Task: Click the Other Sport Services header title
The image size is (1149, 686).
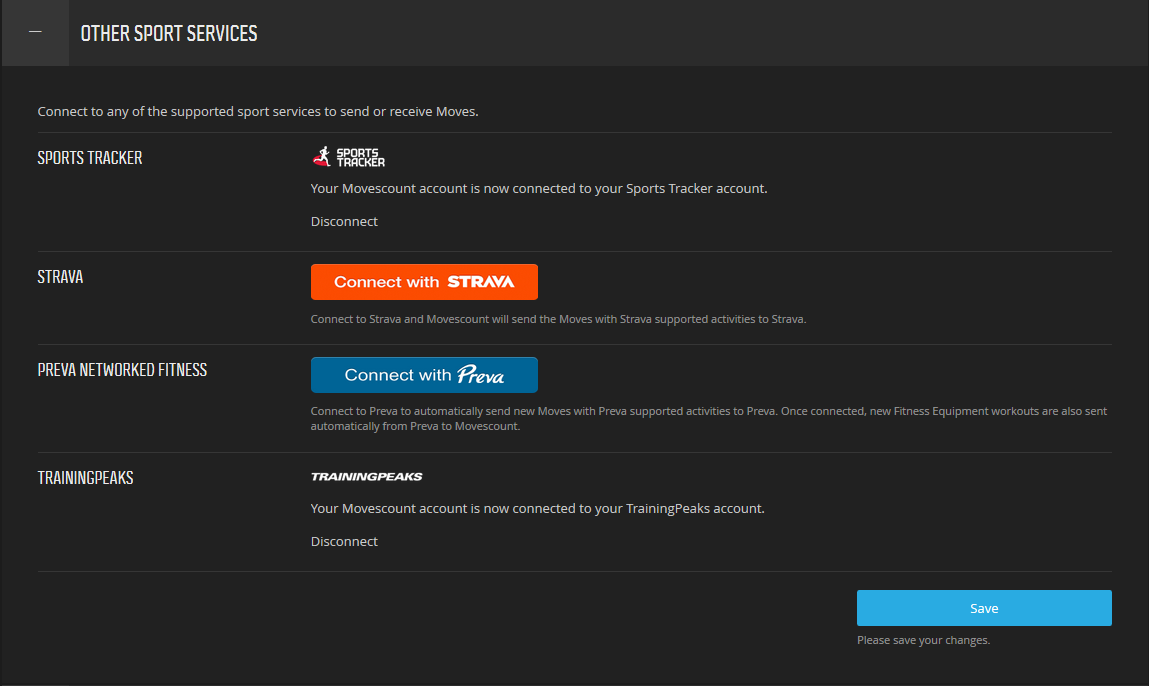Action: pyautogui.click(x=169, y=34)
